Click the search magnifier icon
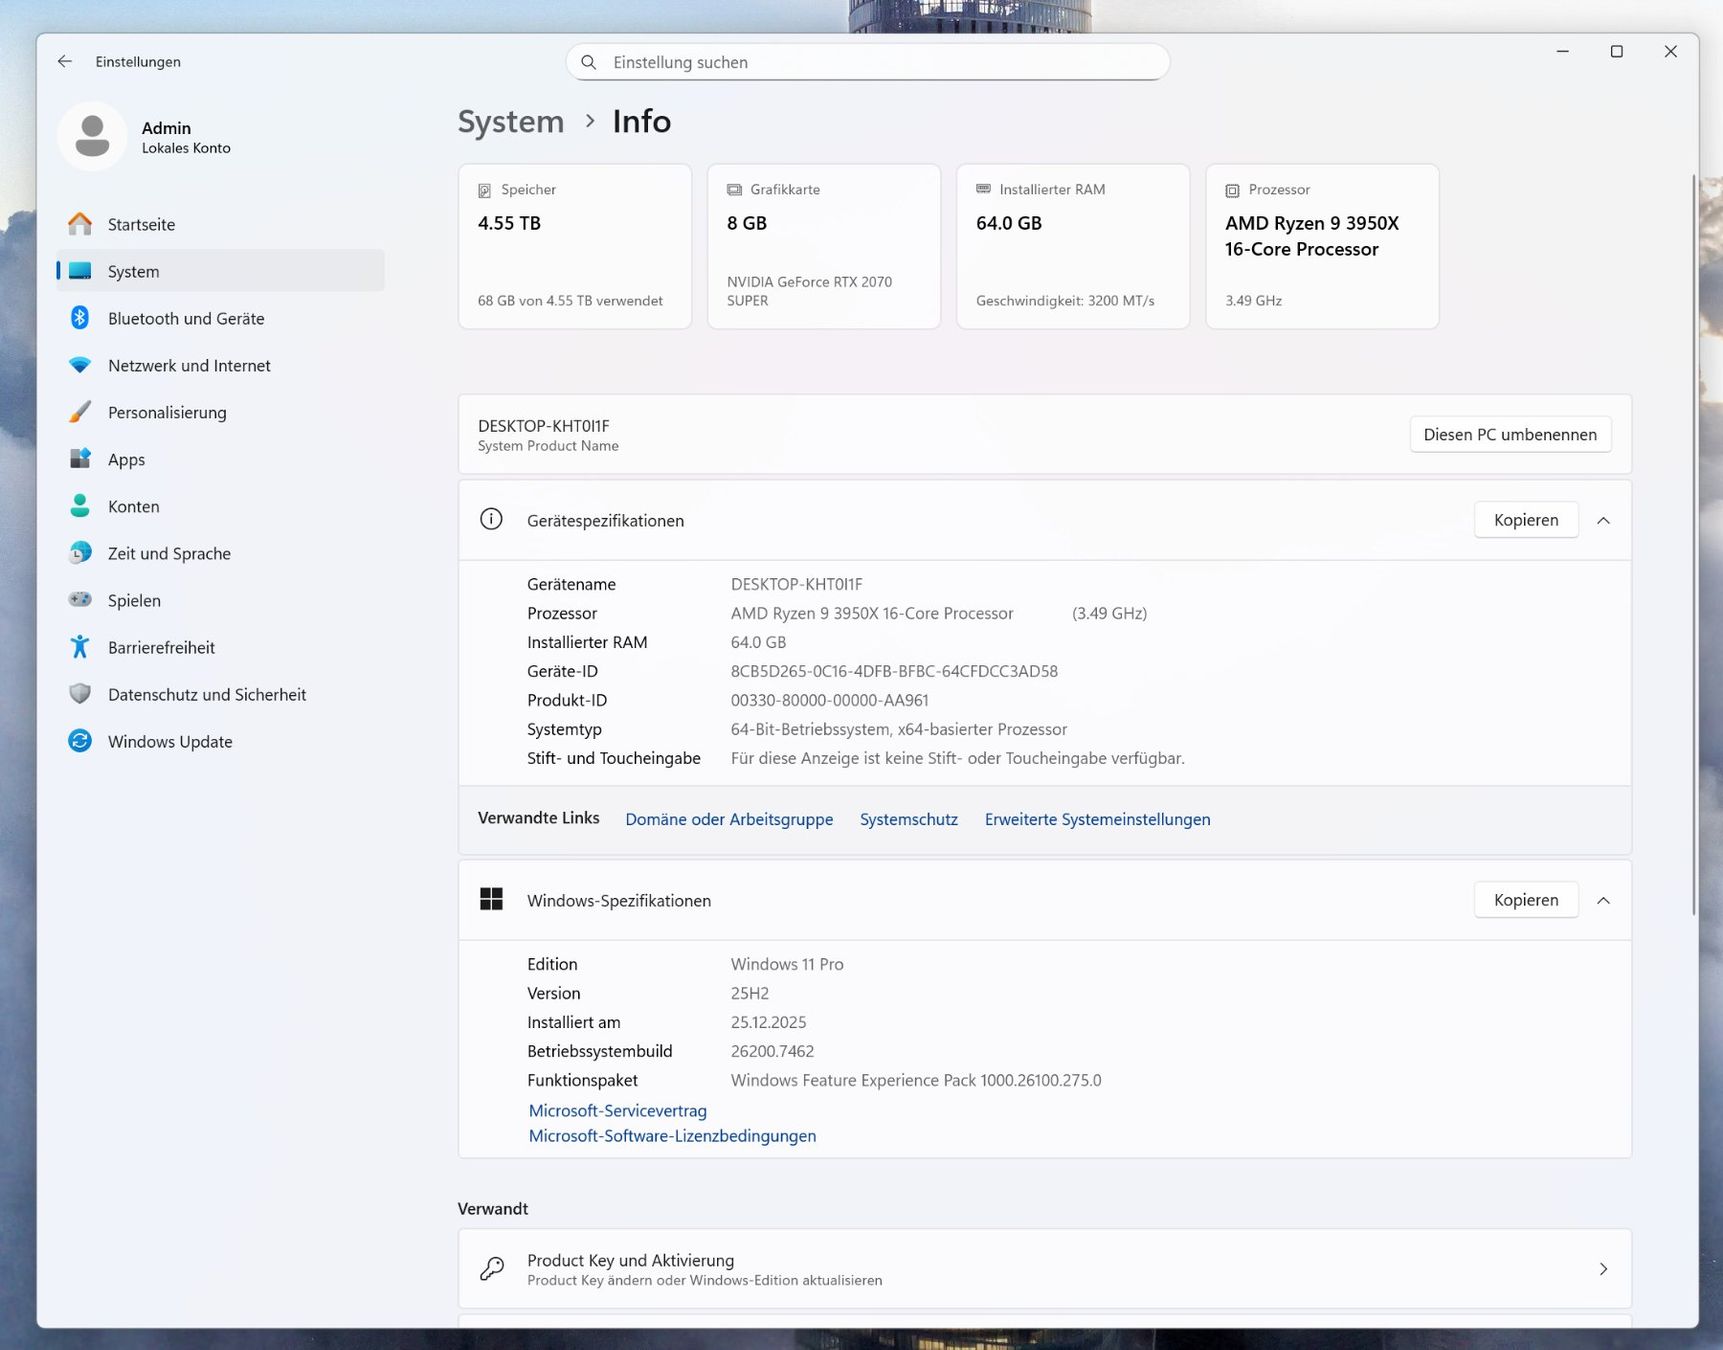Viewport: 1723px width, 1350px height. pos(589,62)
